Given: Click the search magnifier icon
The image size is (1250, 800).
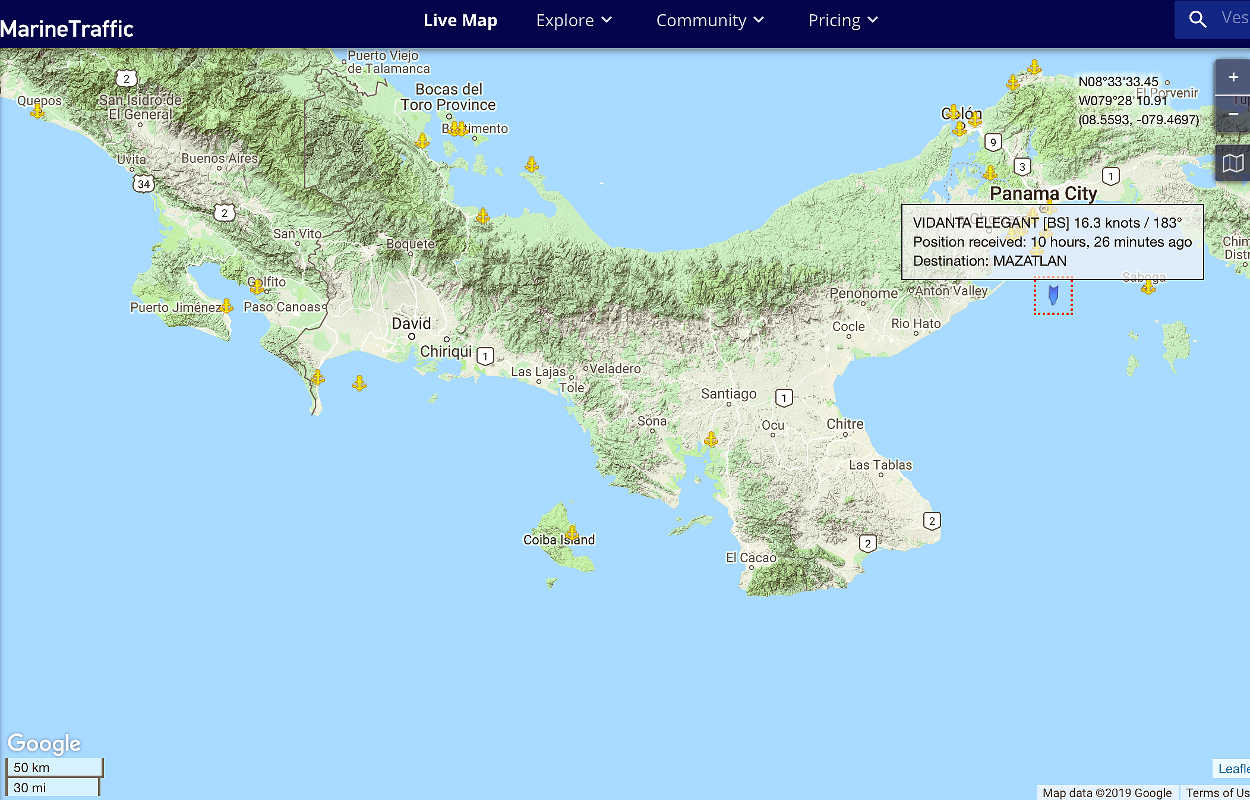Looking at the screenshot, I should [1197, 20].
